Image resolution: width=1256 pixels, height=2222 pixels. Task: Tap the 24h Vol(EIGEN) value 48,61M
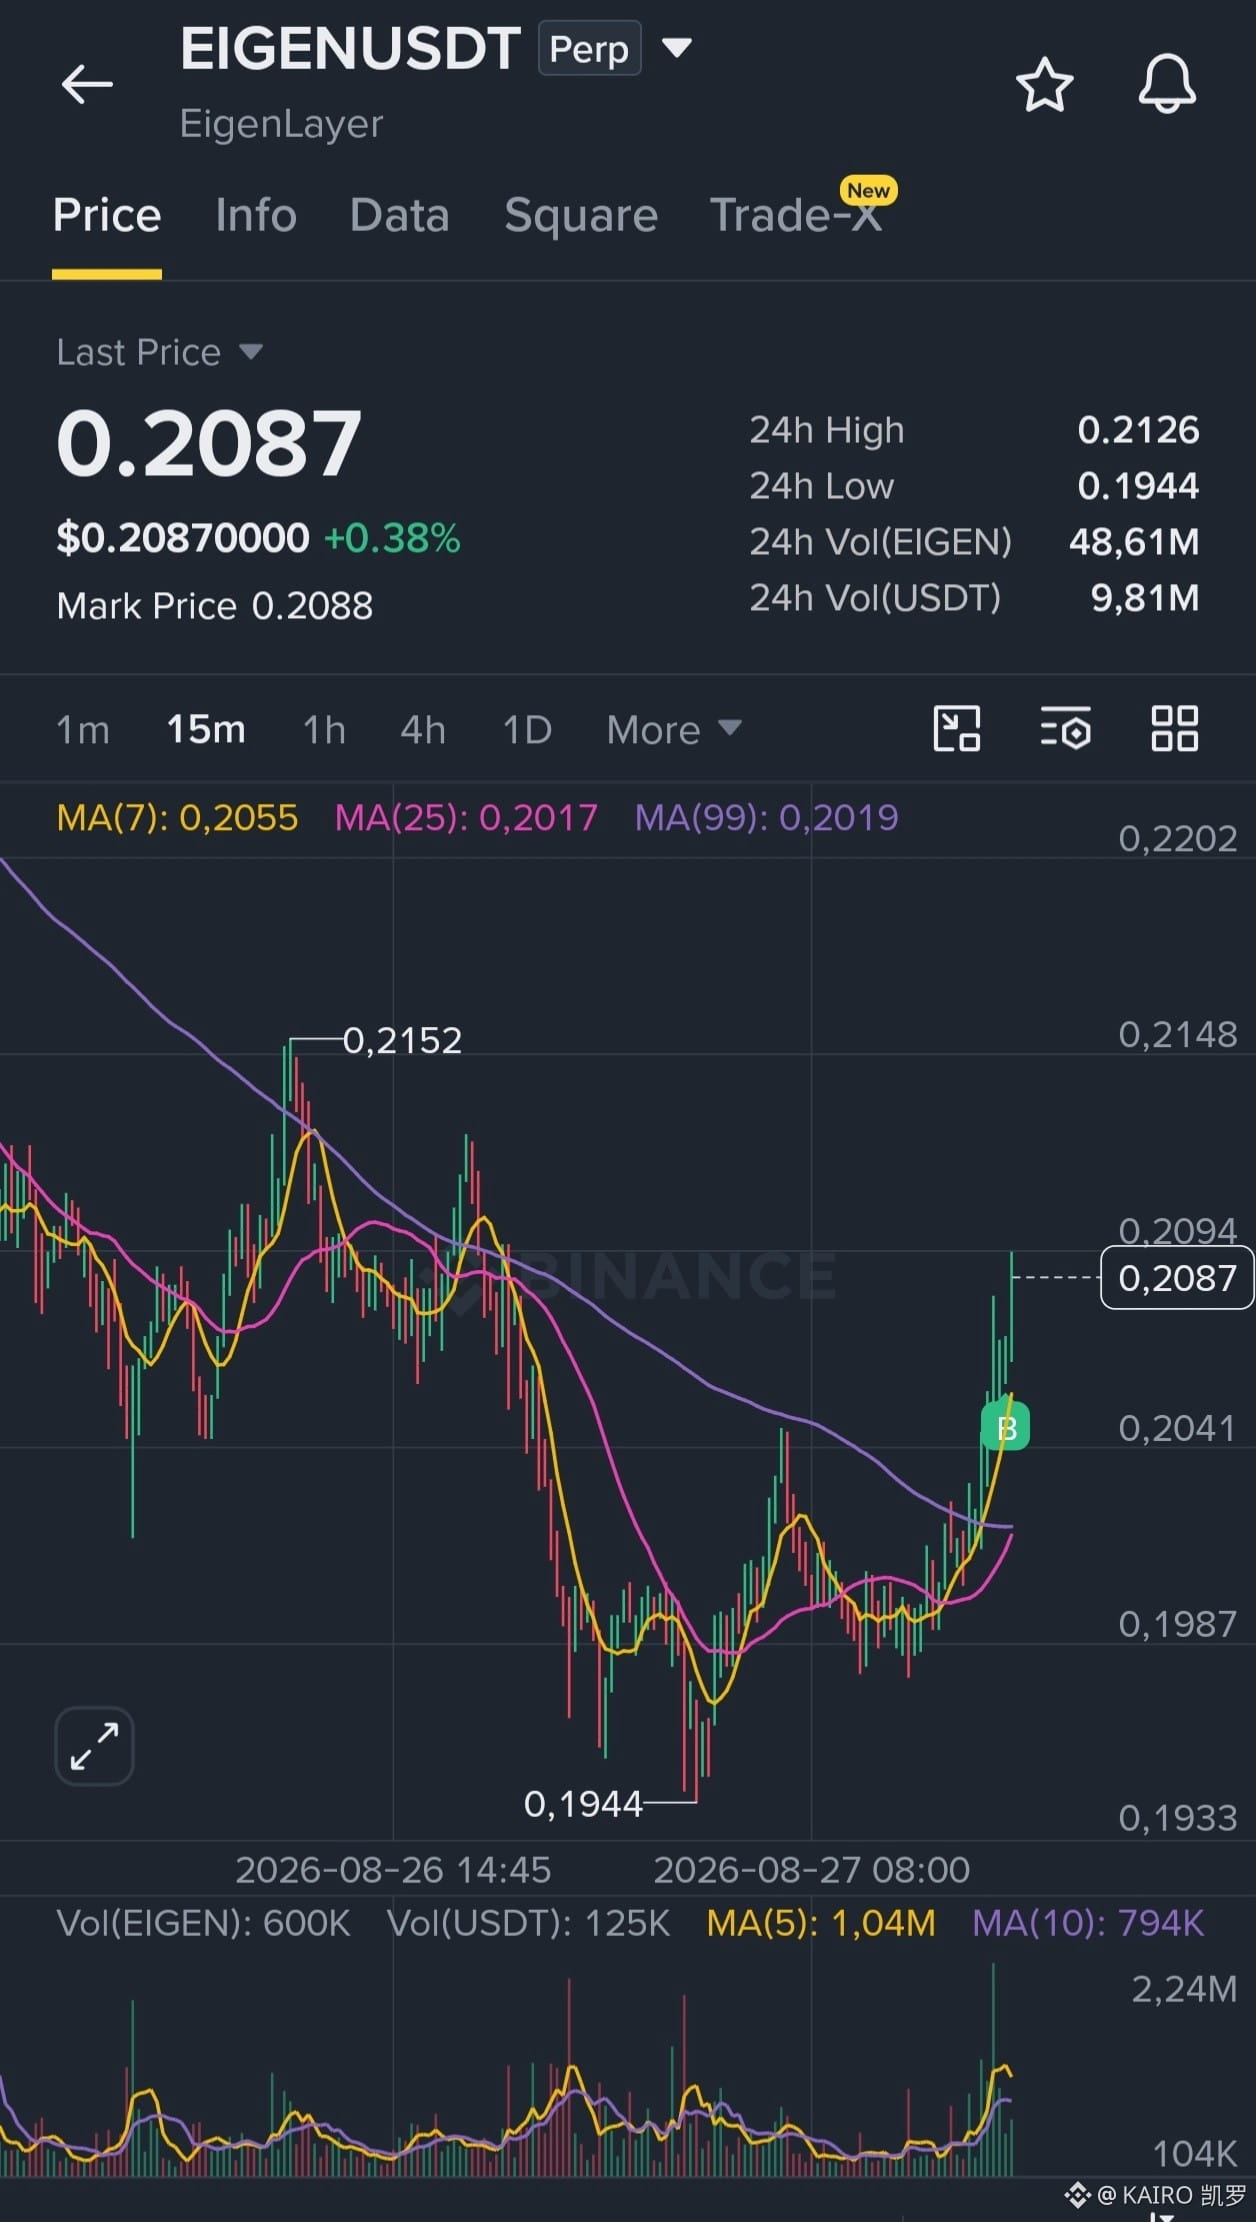coord(1134,542)
